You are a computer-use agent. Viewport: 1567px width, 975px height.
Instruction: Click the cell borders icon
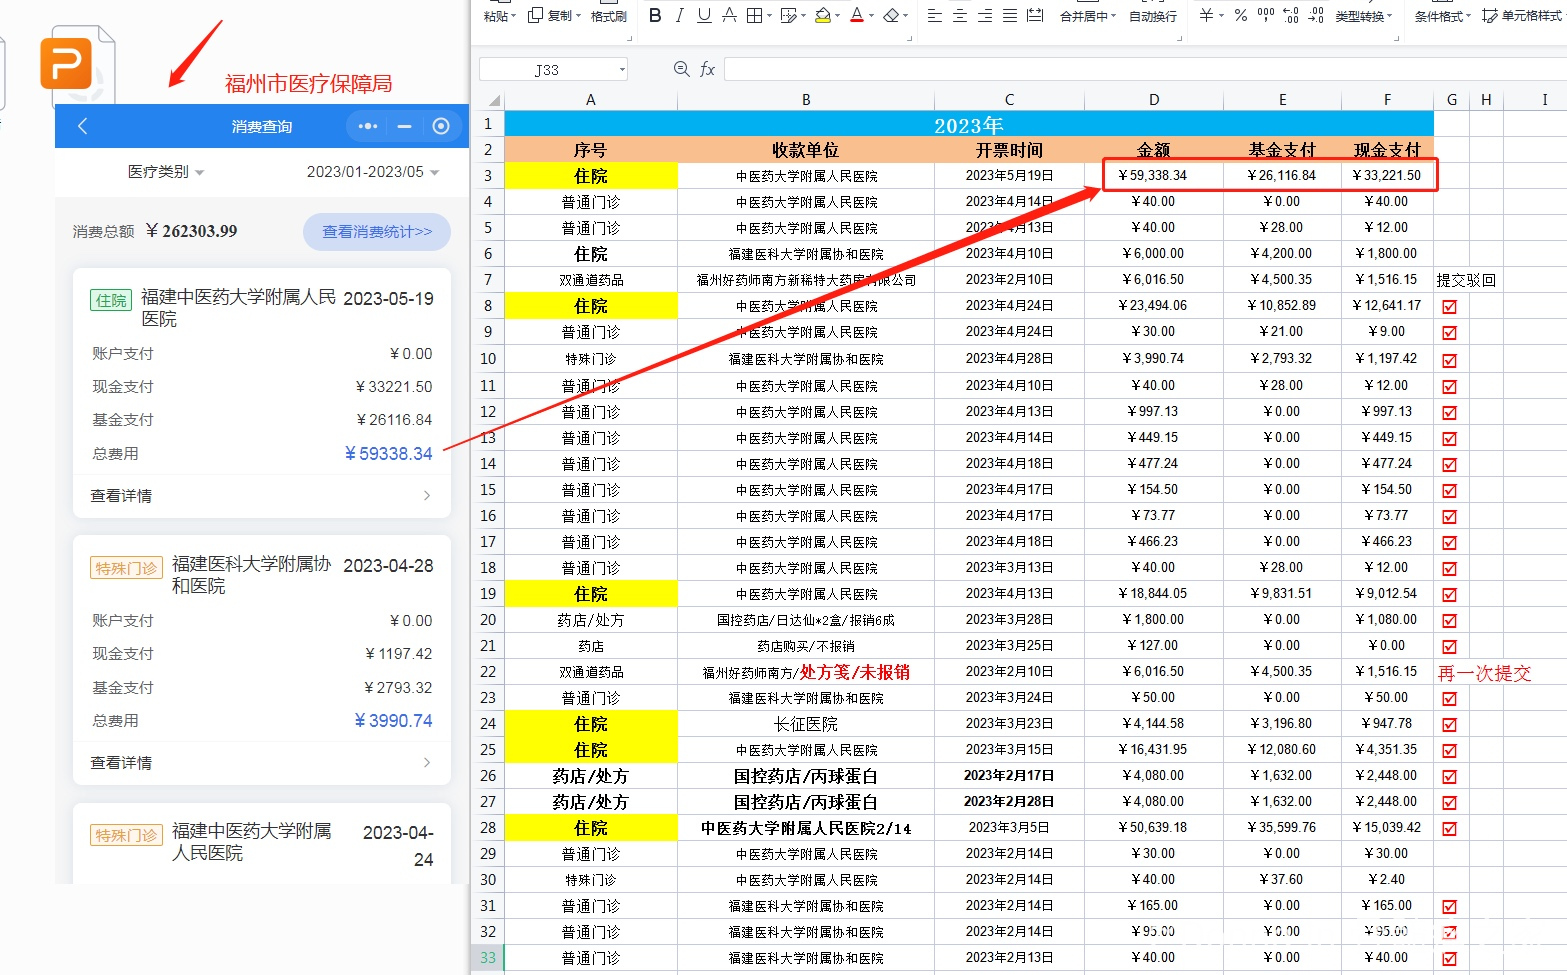coord(754,15)
